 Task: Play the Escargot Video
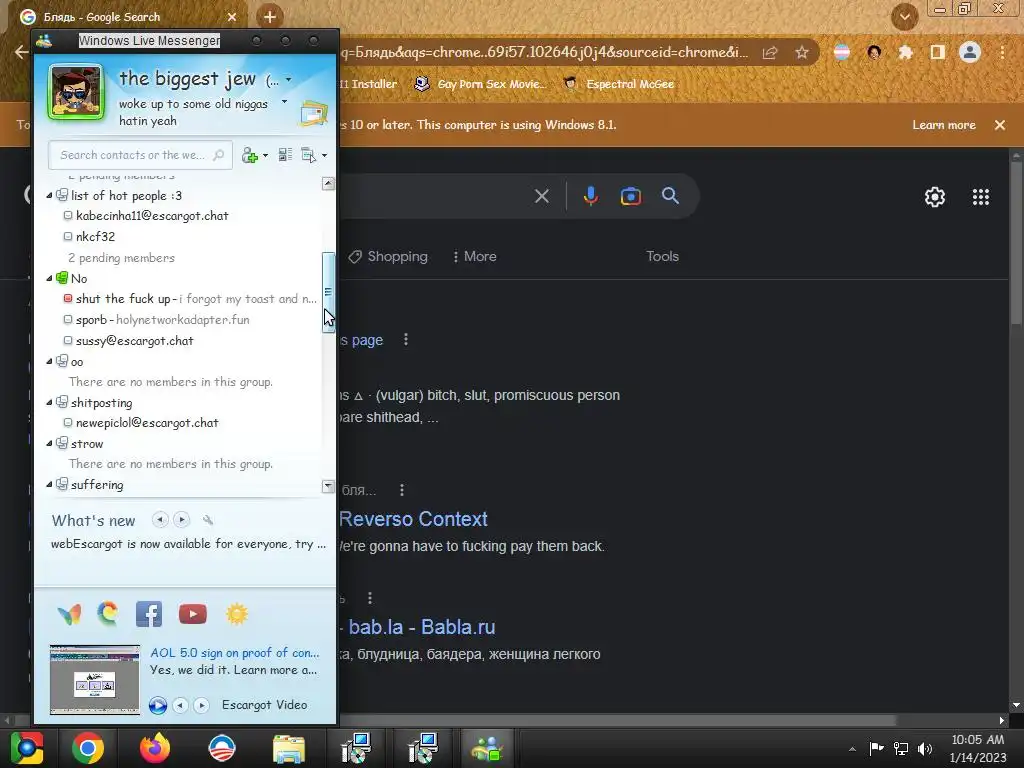tap(157, 705)
